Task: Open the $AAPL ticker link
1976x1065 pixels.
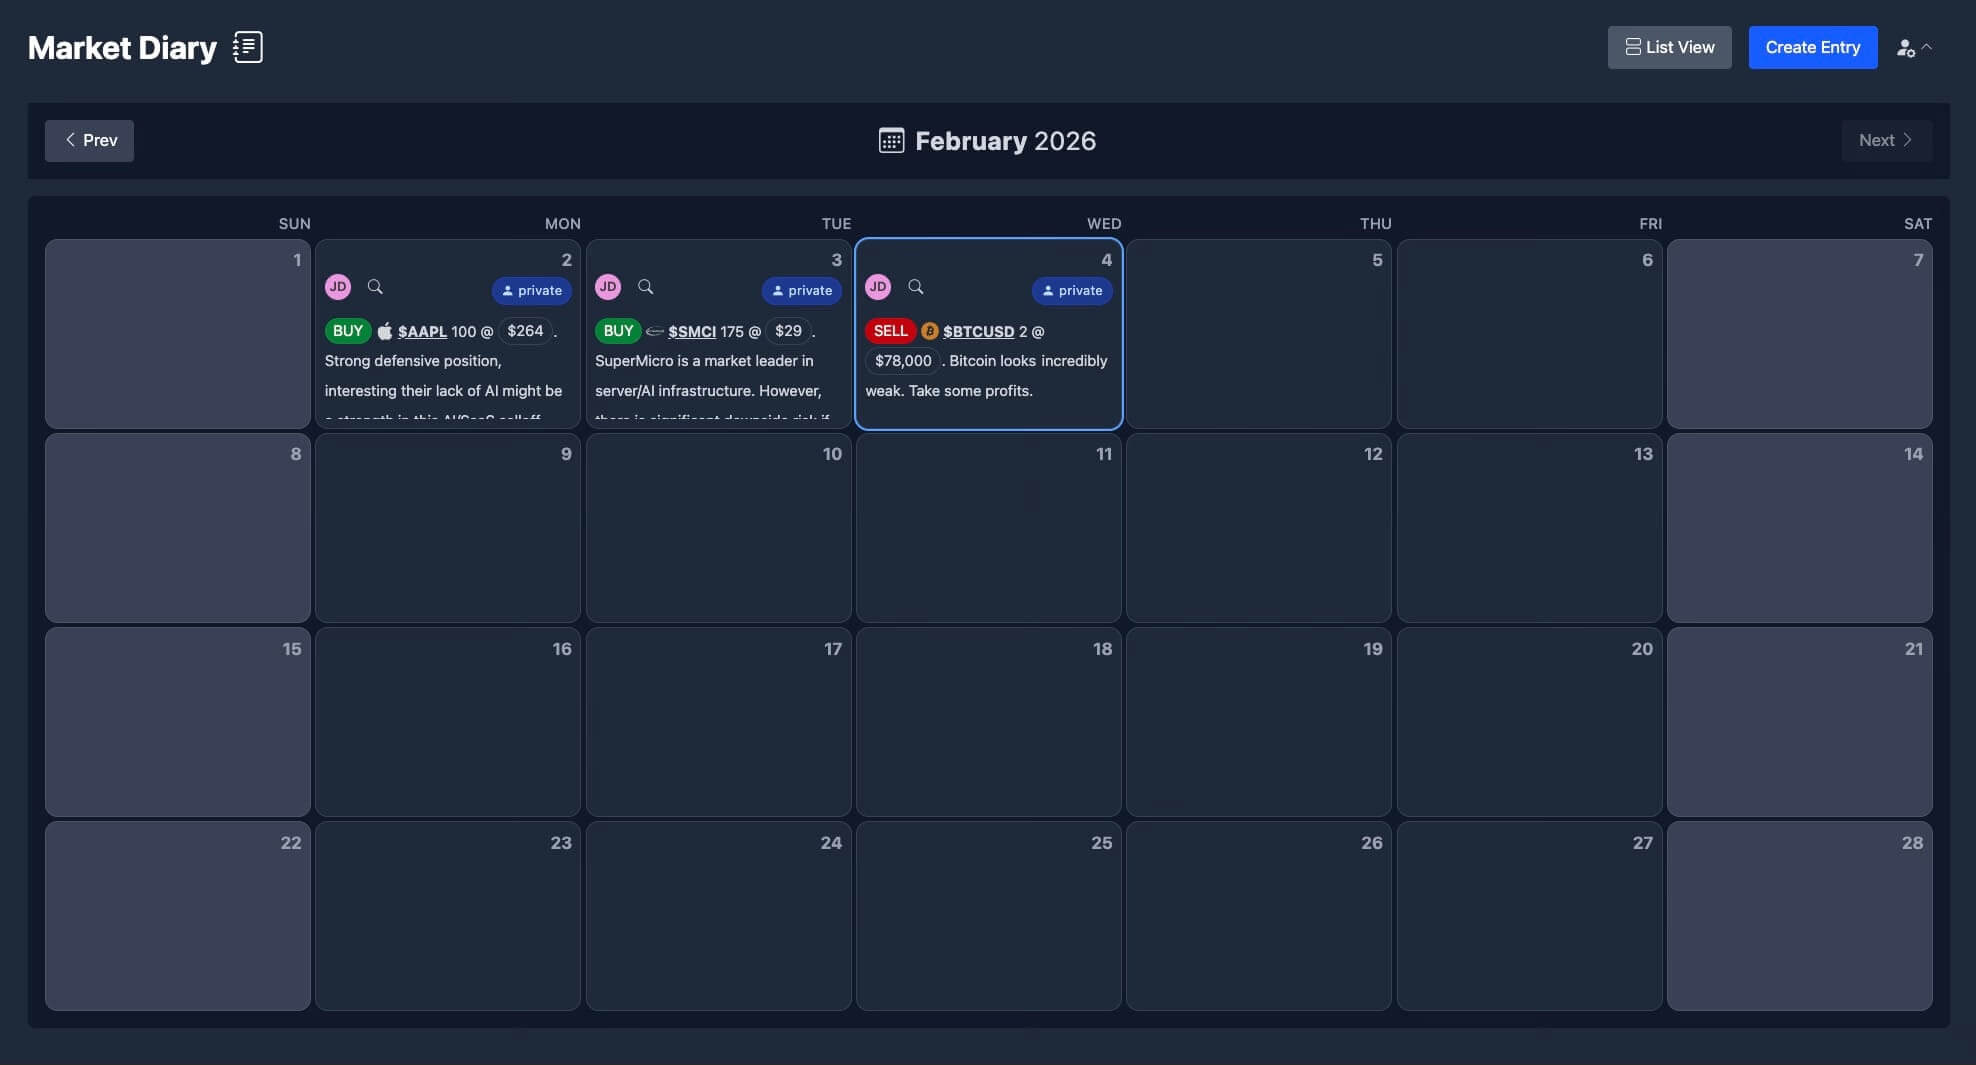Action: pos(421,331)
